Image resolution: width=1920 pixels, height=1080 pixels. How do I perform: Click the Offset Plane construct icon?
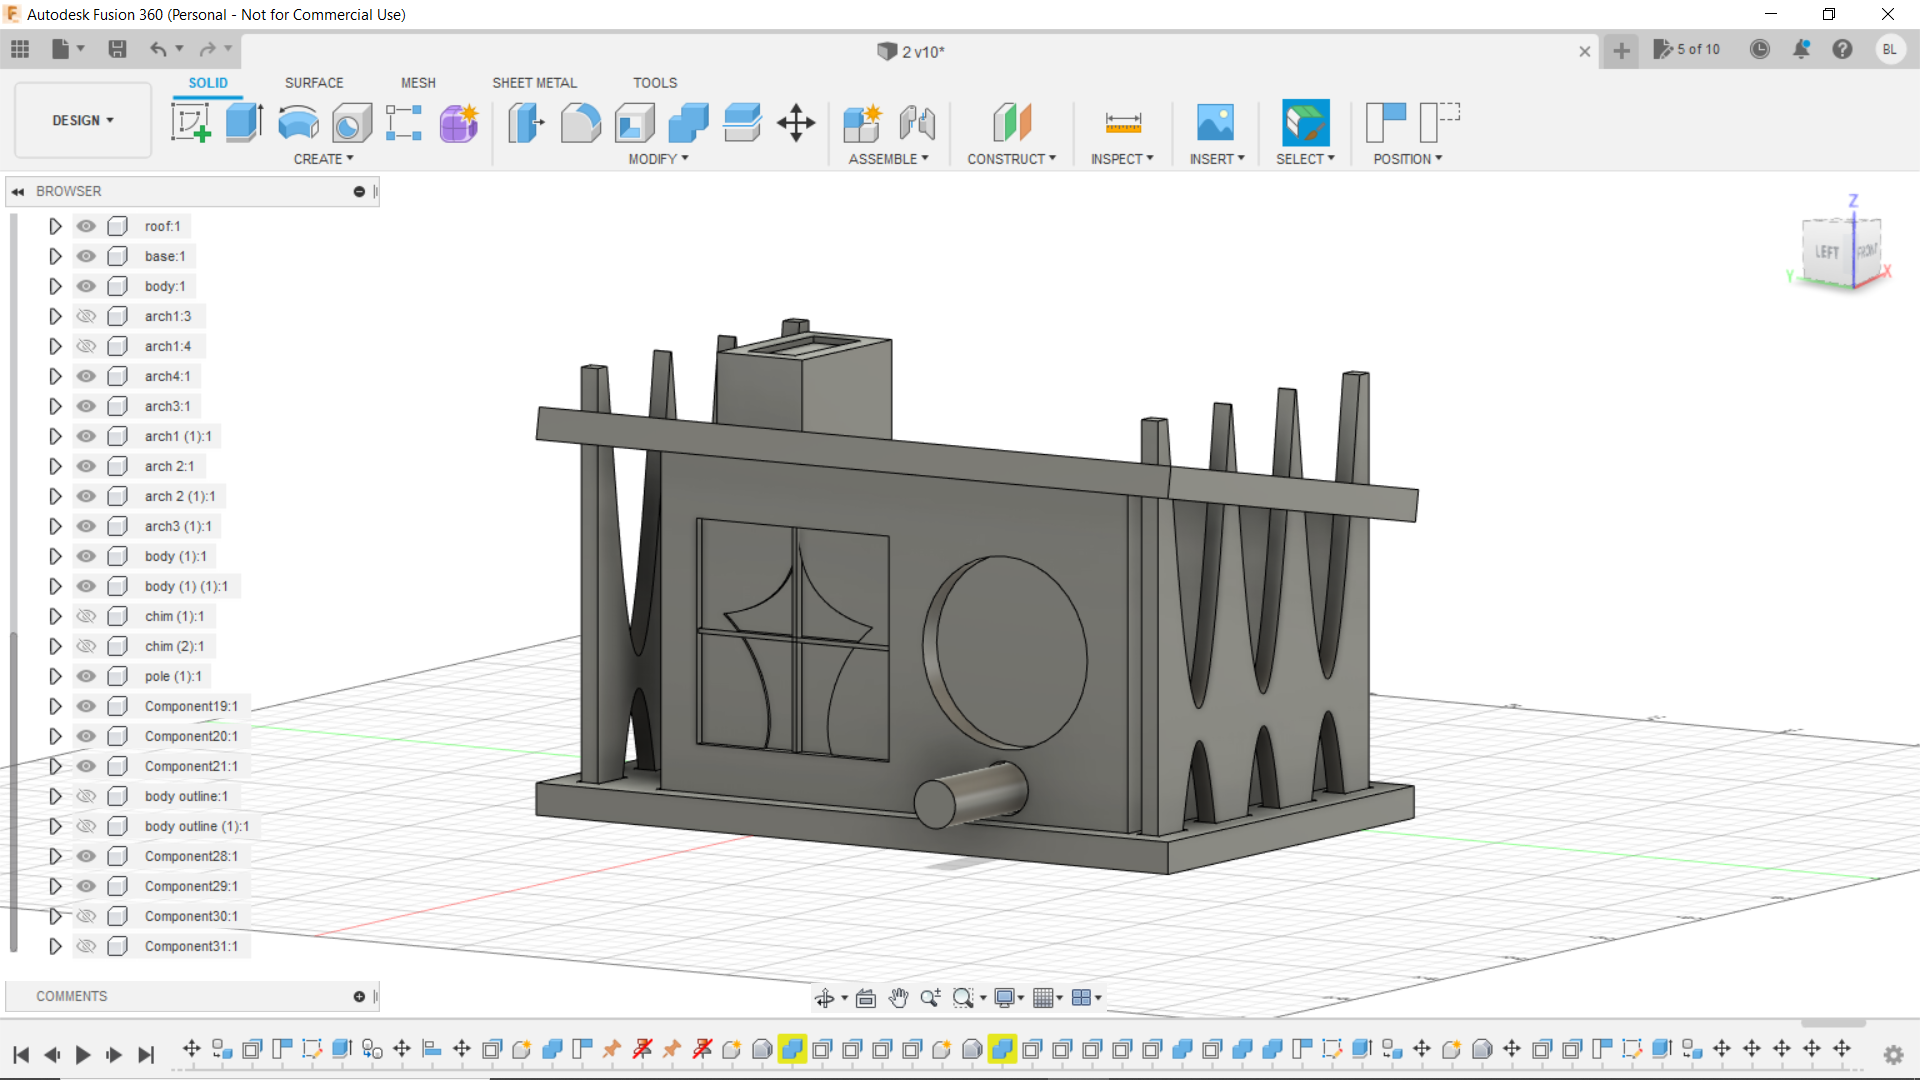coord(1011,123)
